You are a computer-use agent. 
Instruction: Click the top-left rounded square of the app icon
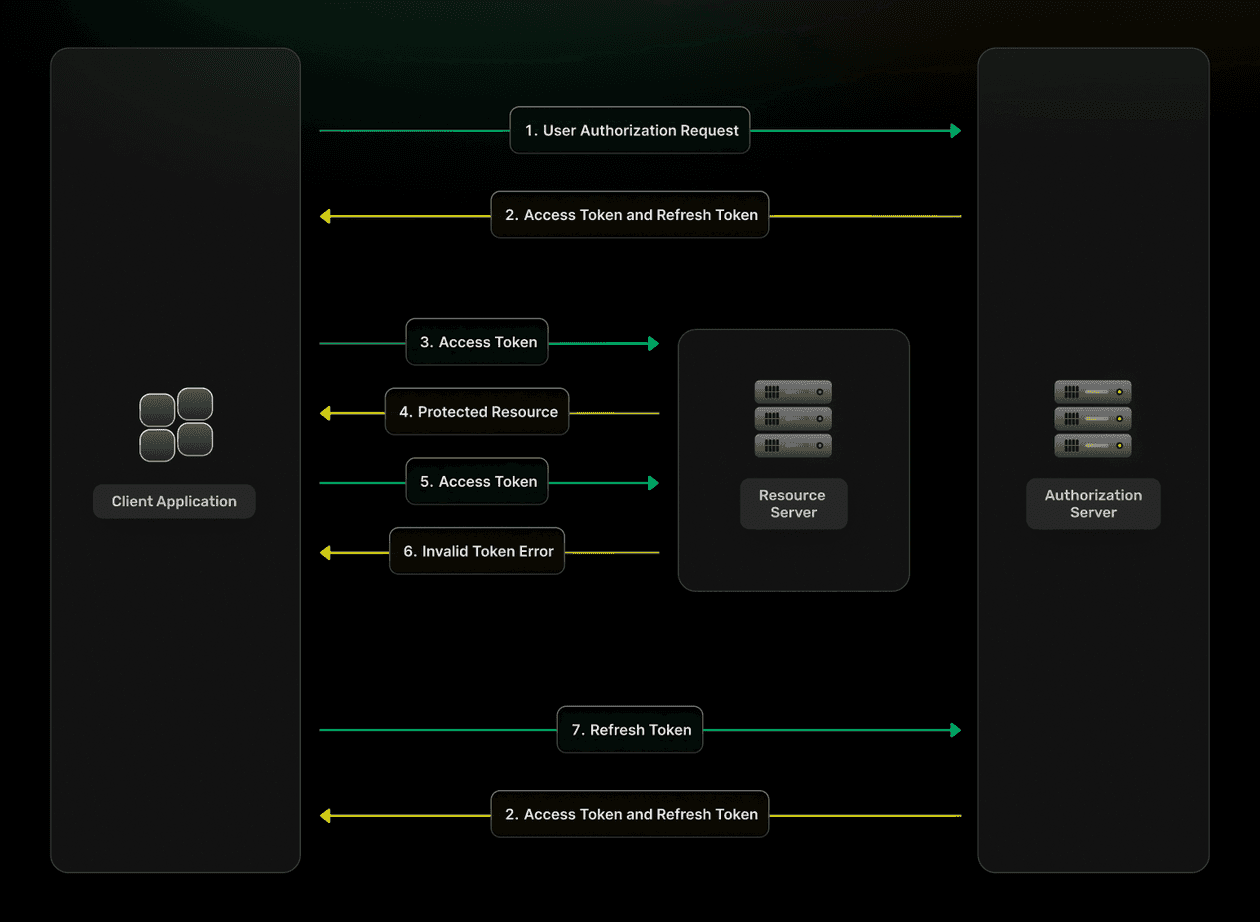pyautogui.click(x=158, y=407)
